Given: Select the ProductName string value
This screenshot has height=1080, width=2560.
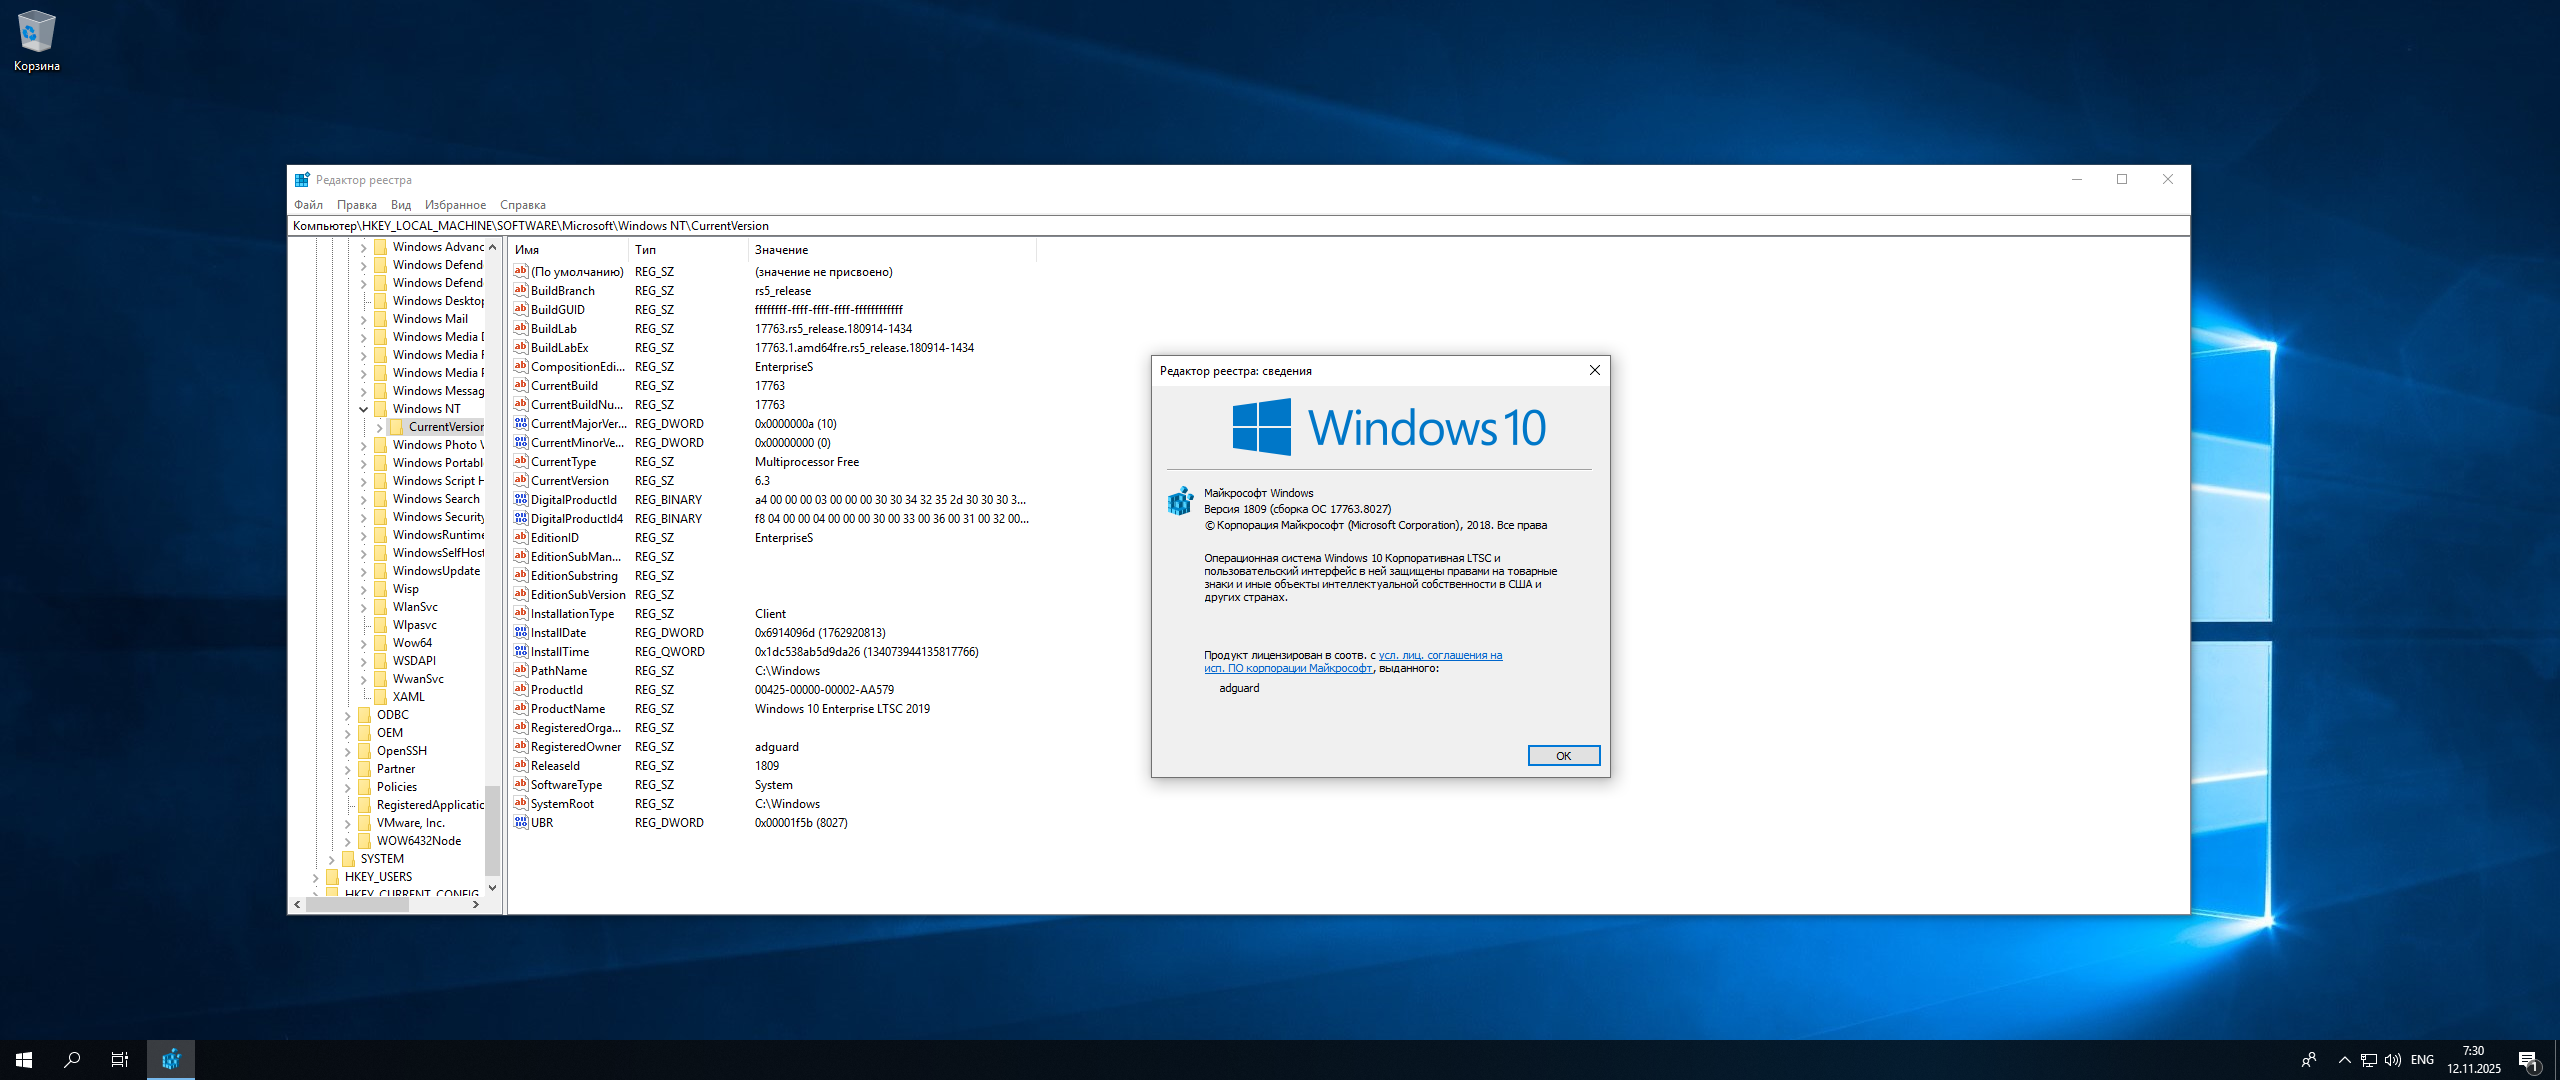Looking at the screenshot, I should (x=567, y=709).
